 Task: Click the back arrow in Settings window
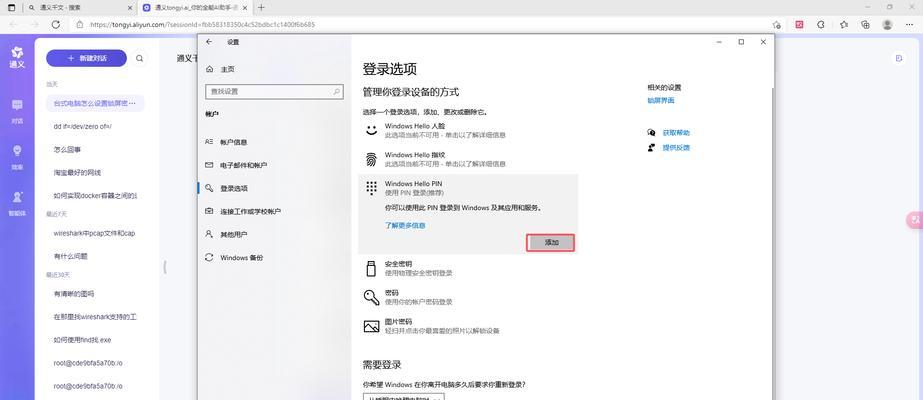(210, 42)
